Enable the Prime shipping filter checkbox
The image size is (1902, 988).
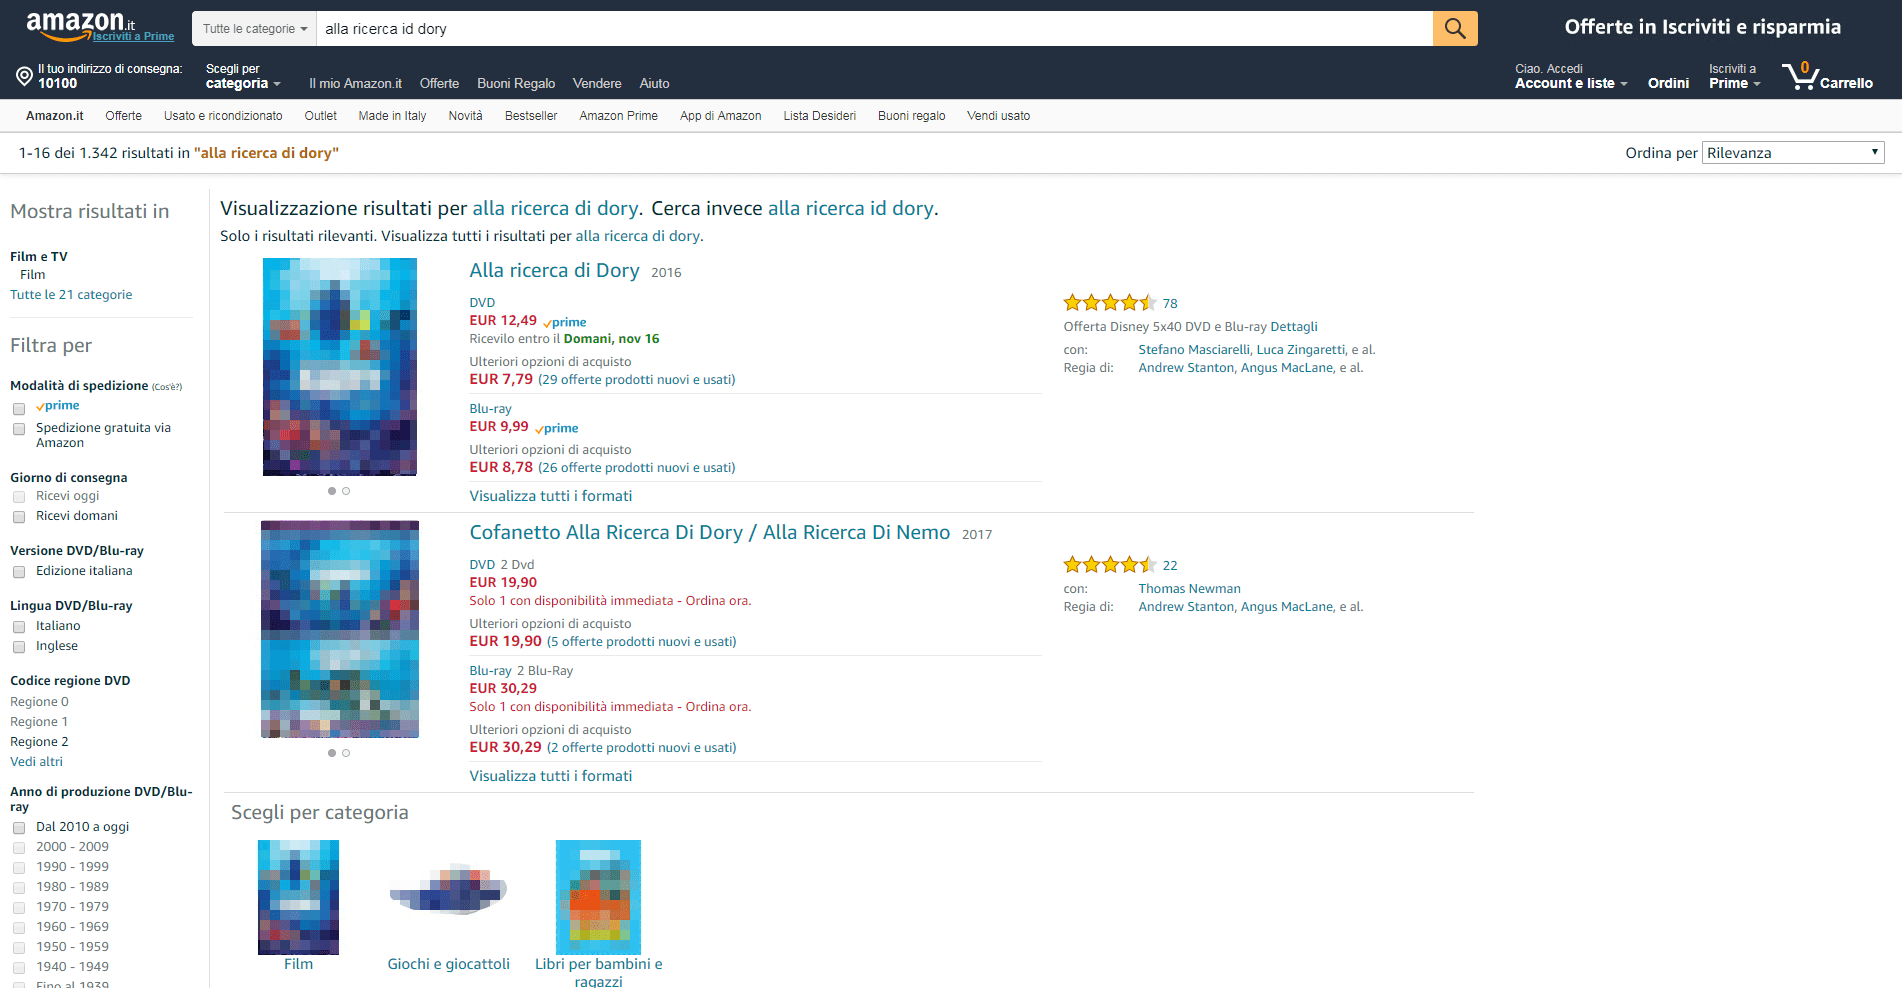(x=19, y=408)
